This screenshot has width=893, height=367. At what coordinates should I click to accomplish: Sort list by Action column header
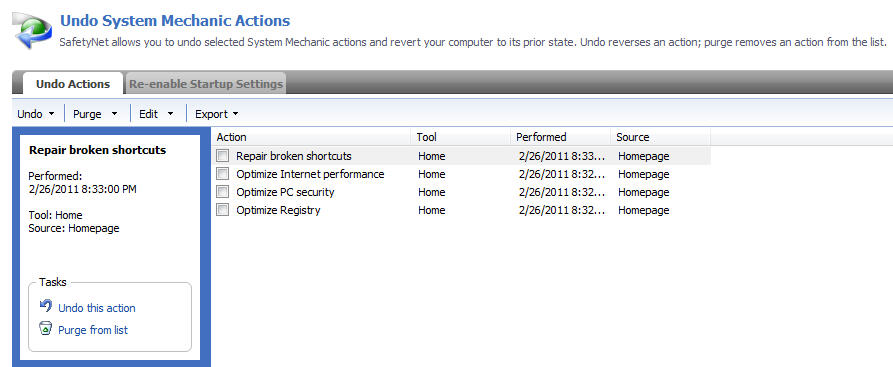(x=312, y=137)
